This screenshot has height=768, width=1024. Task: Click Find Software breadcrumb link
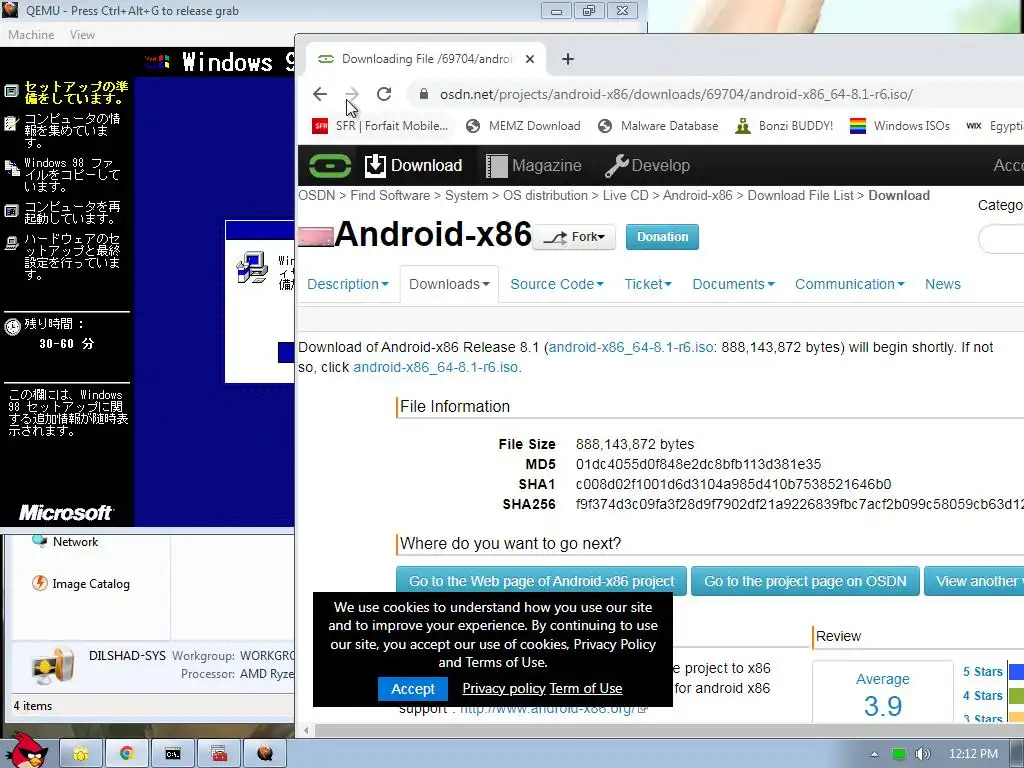[x=390, y=195]
